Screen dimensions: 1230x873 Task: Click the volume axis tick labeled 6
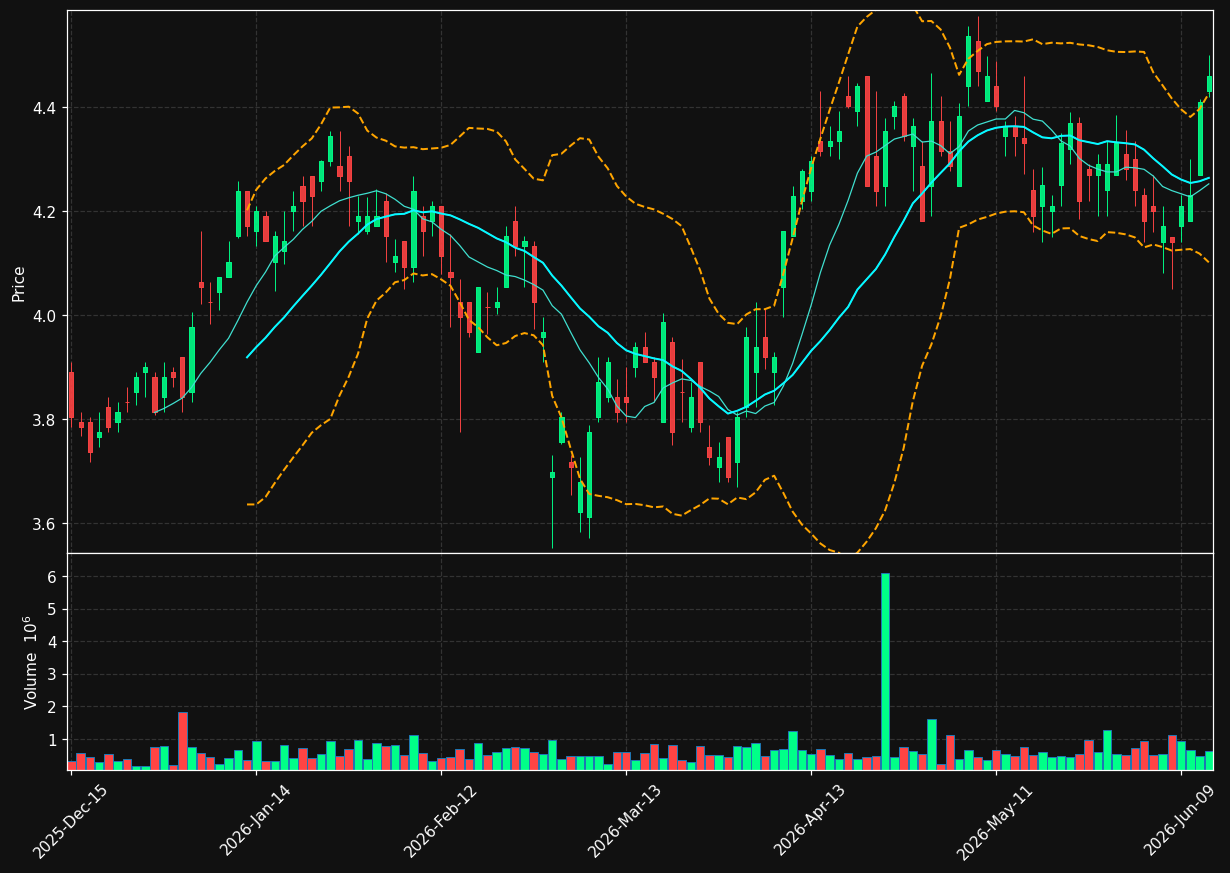click(52, 577)
